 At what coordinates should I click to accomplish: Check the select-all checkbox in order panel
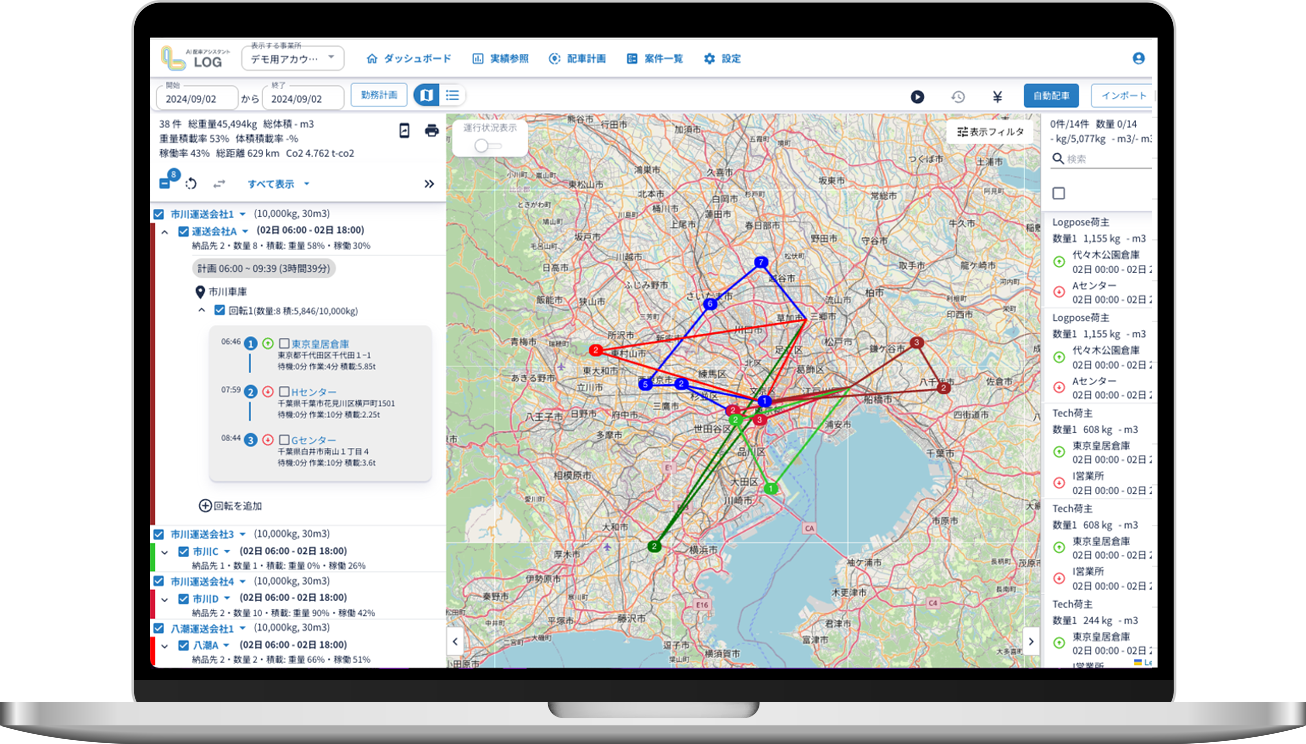click(1059, 193)
